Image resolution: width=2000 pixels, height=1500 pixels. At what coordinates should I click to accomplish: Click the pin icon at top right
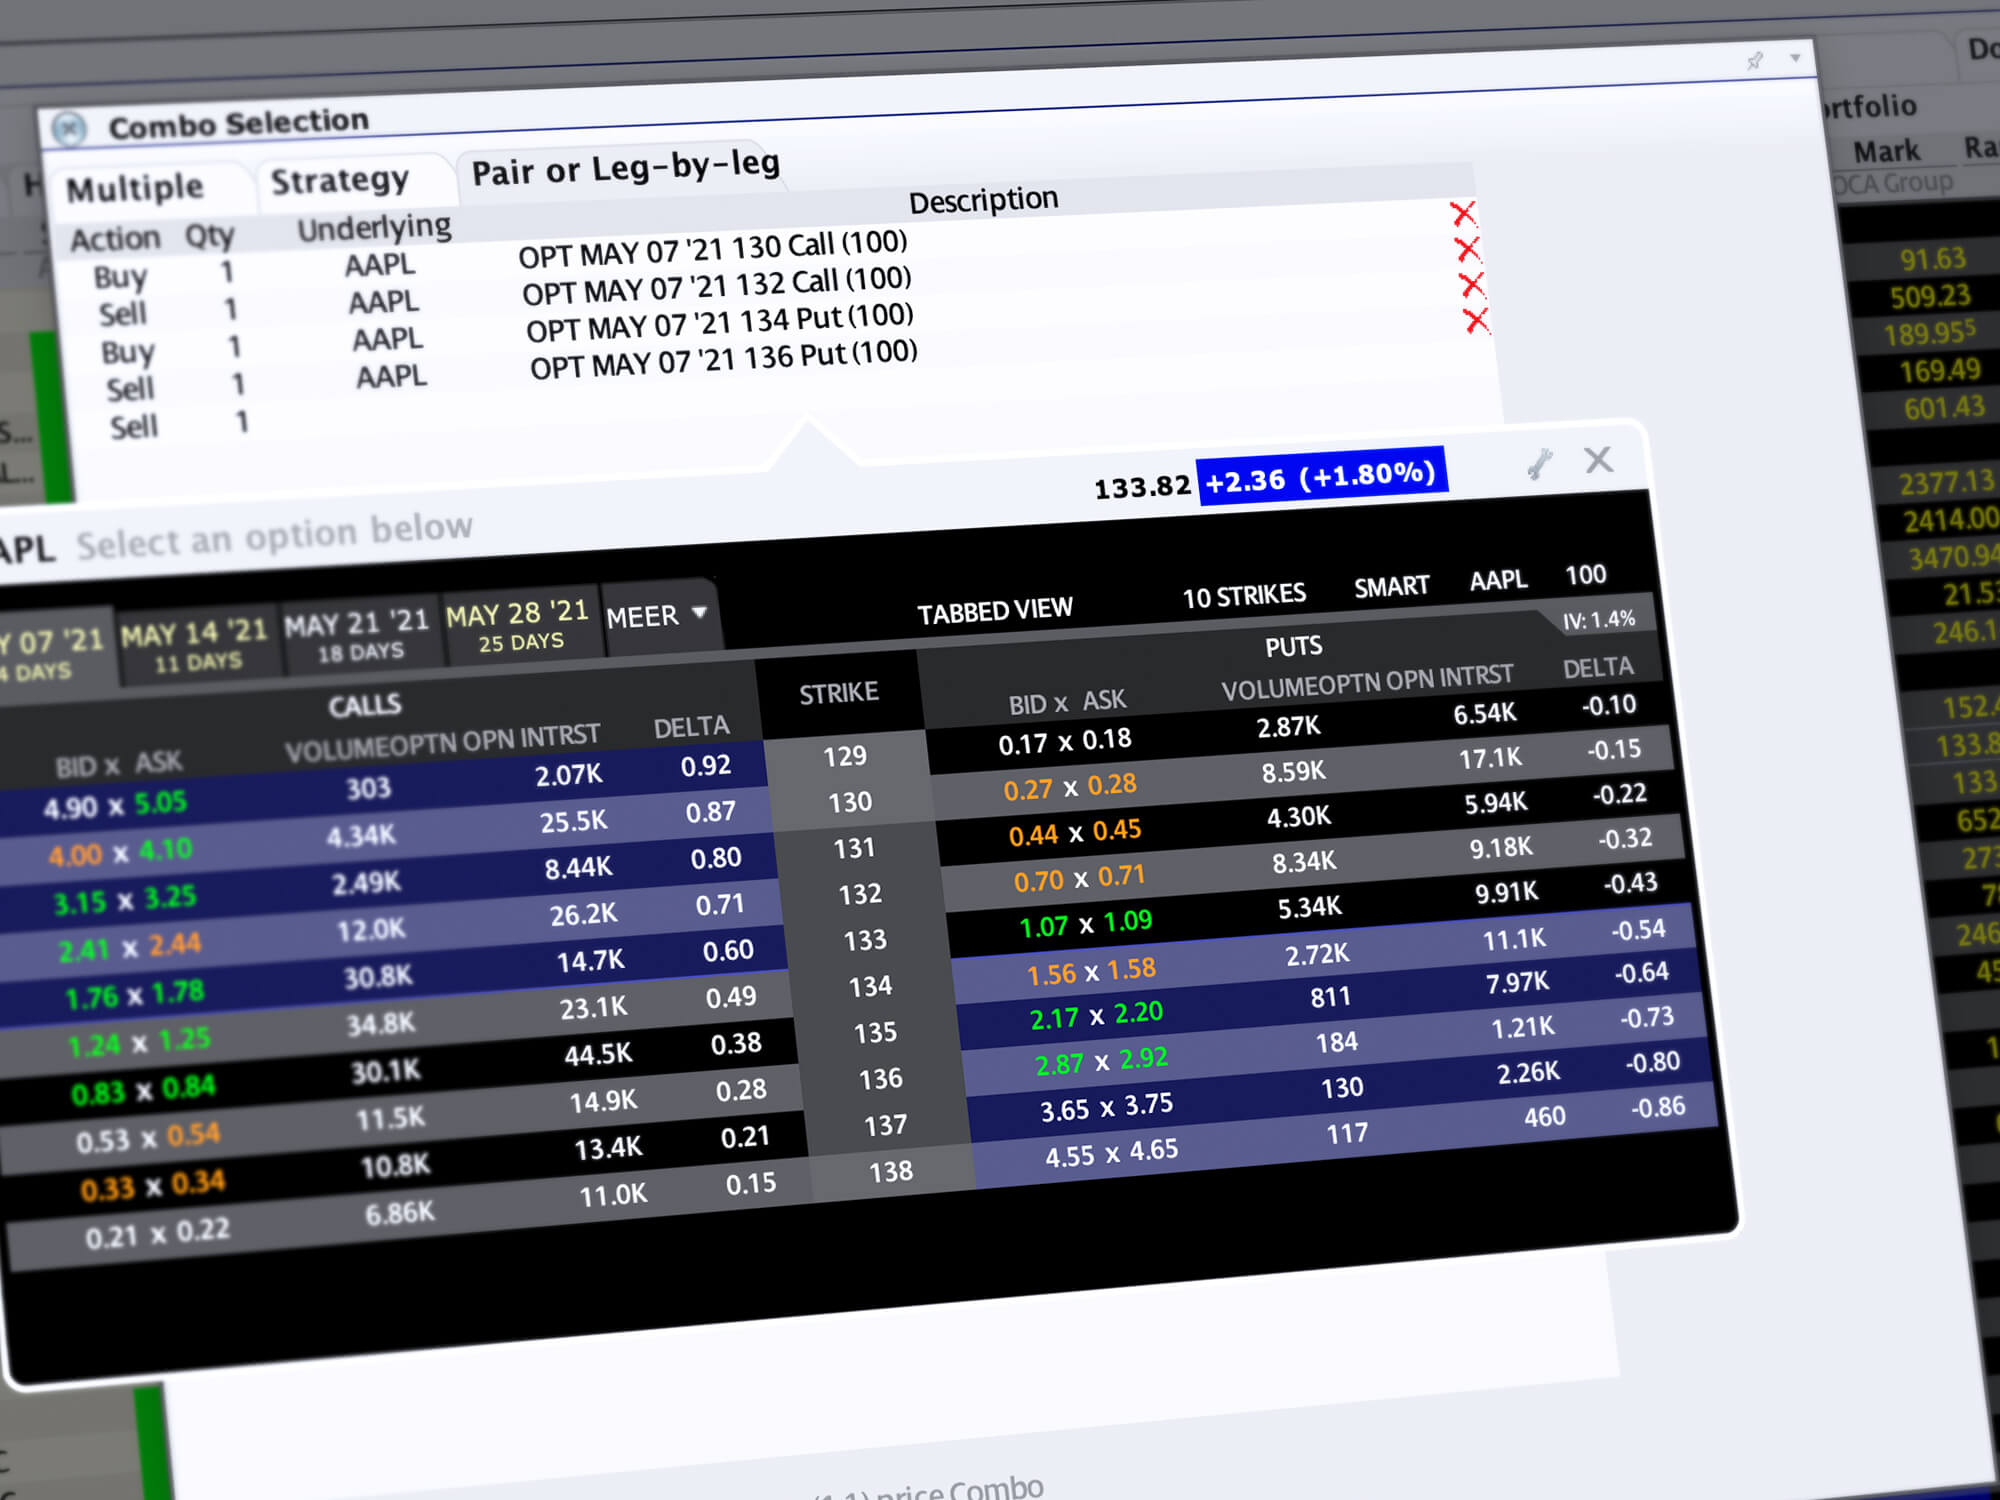click(1755, 61)
